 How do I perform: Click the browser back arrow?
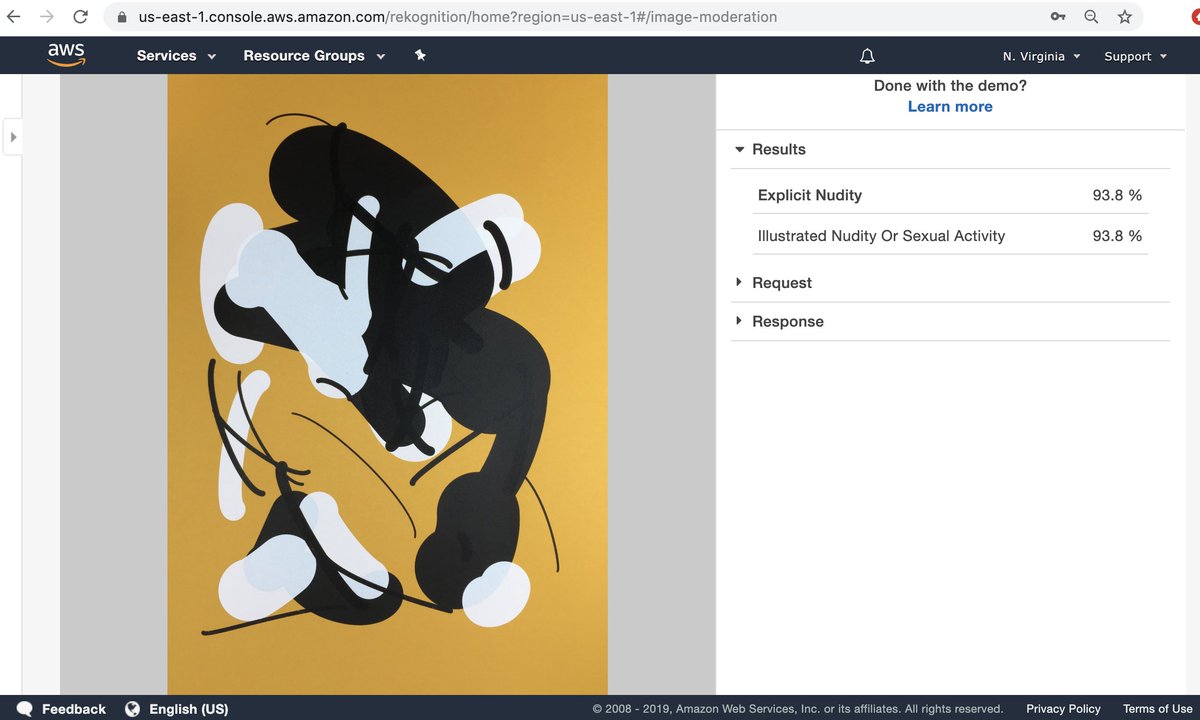tap(14, 17)
